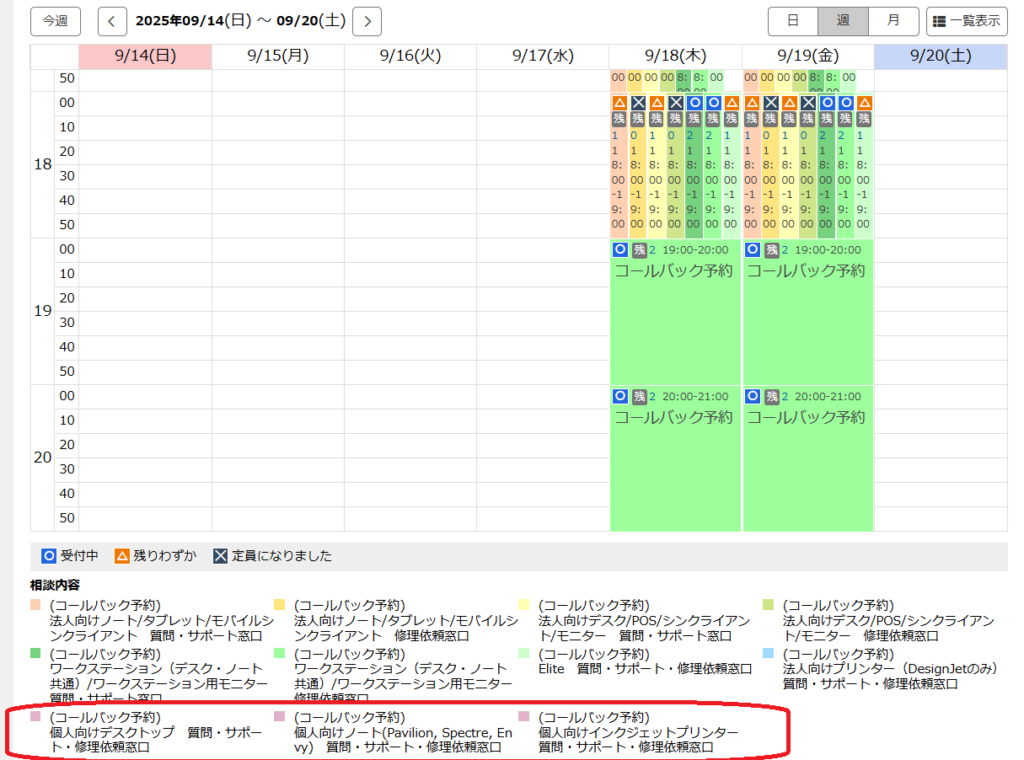Open コールバック予約 on 9/19 at 19:00-20:00

click(806, 270)
